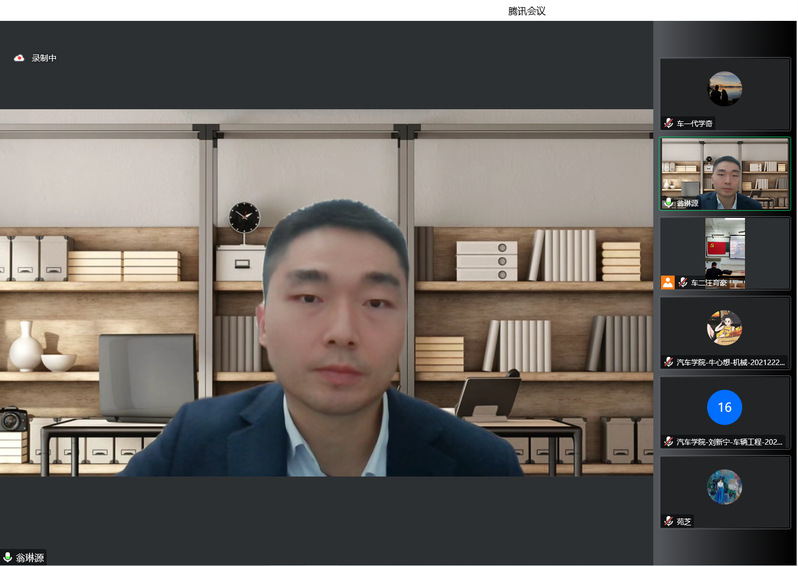Click orange host badge on 车二汪育豪 tile

click(668, 282)
